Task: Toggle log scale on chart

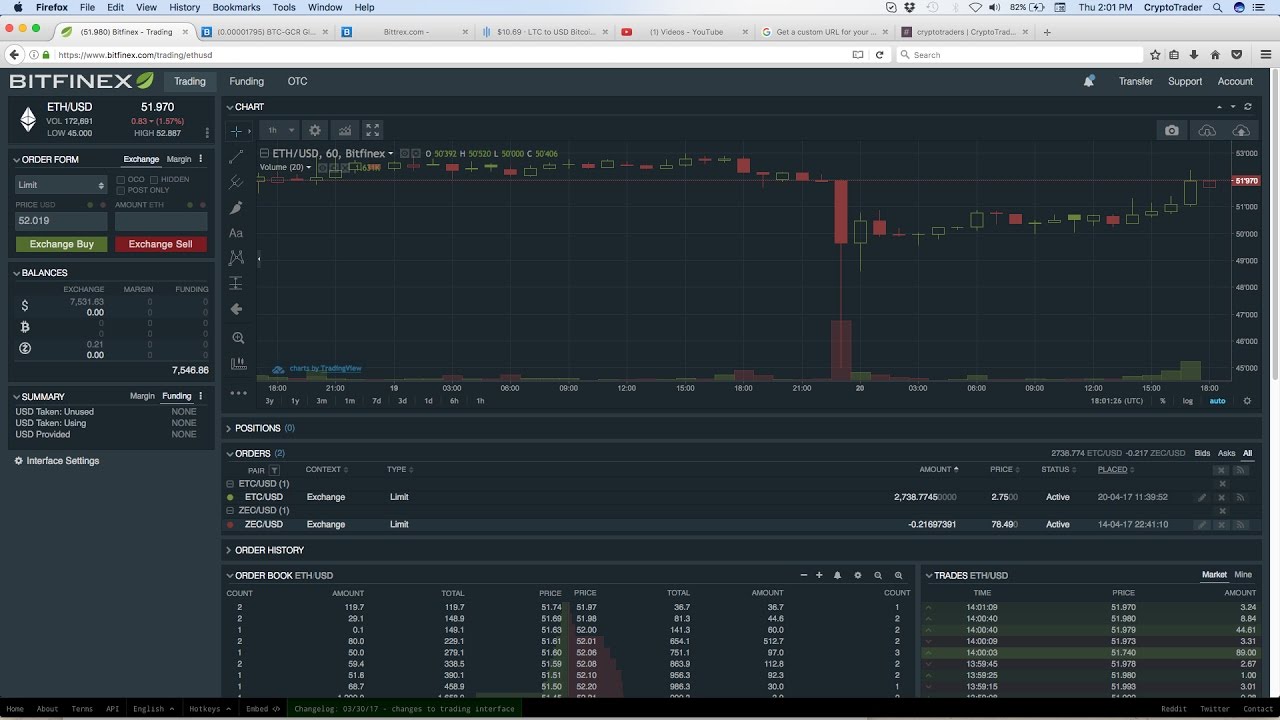Action: [x=1188, y=401]
